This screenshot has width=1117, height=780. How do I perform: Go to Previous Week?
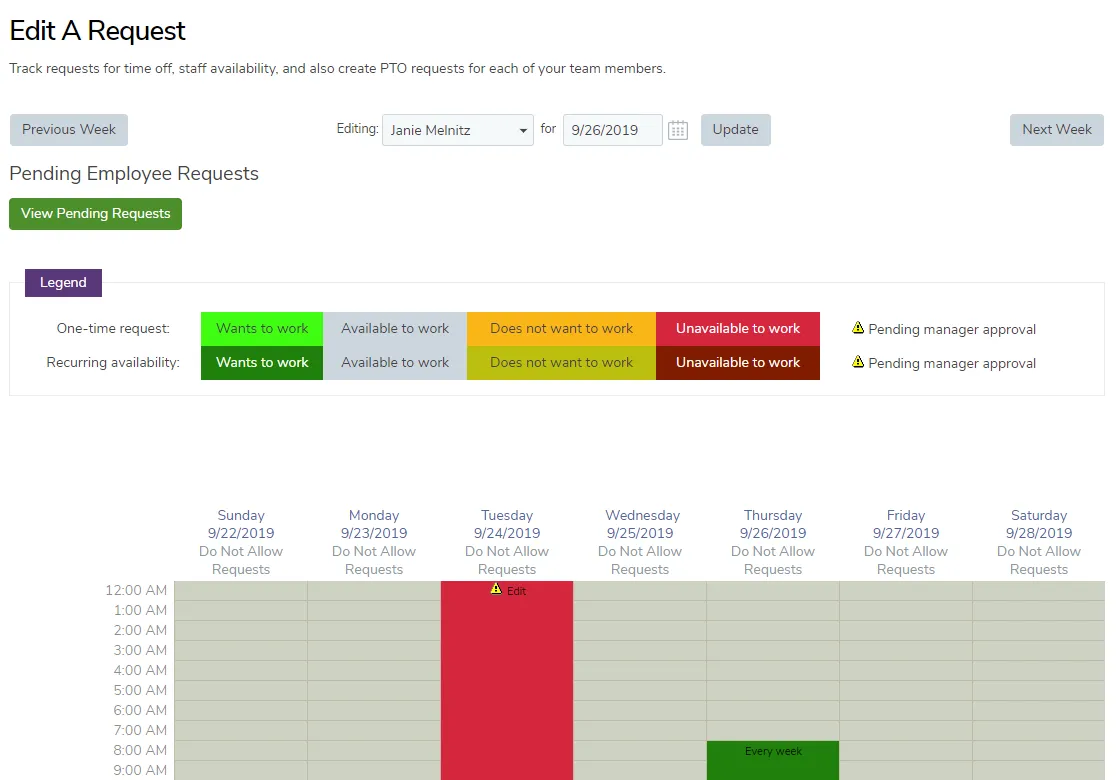[68, 130]
